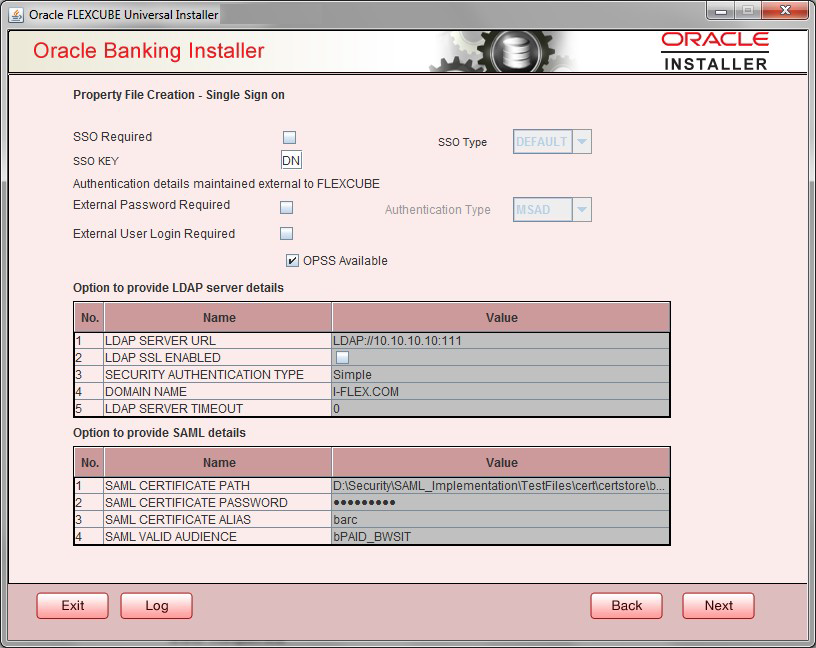Minimize the installer window
Viewport: 816px width, 648px height.
pos(720,10)
